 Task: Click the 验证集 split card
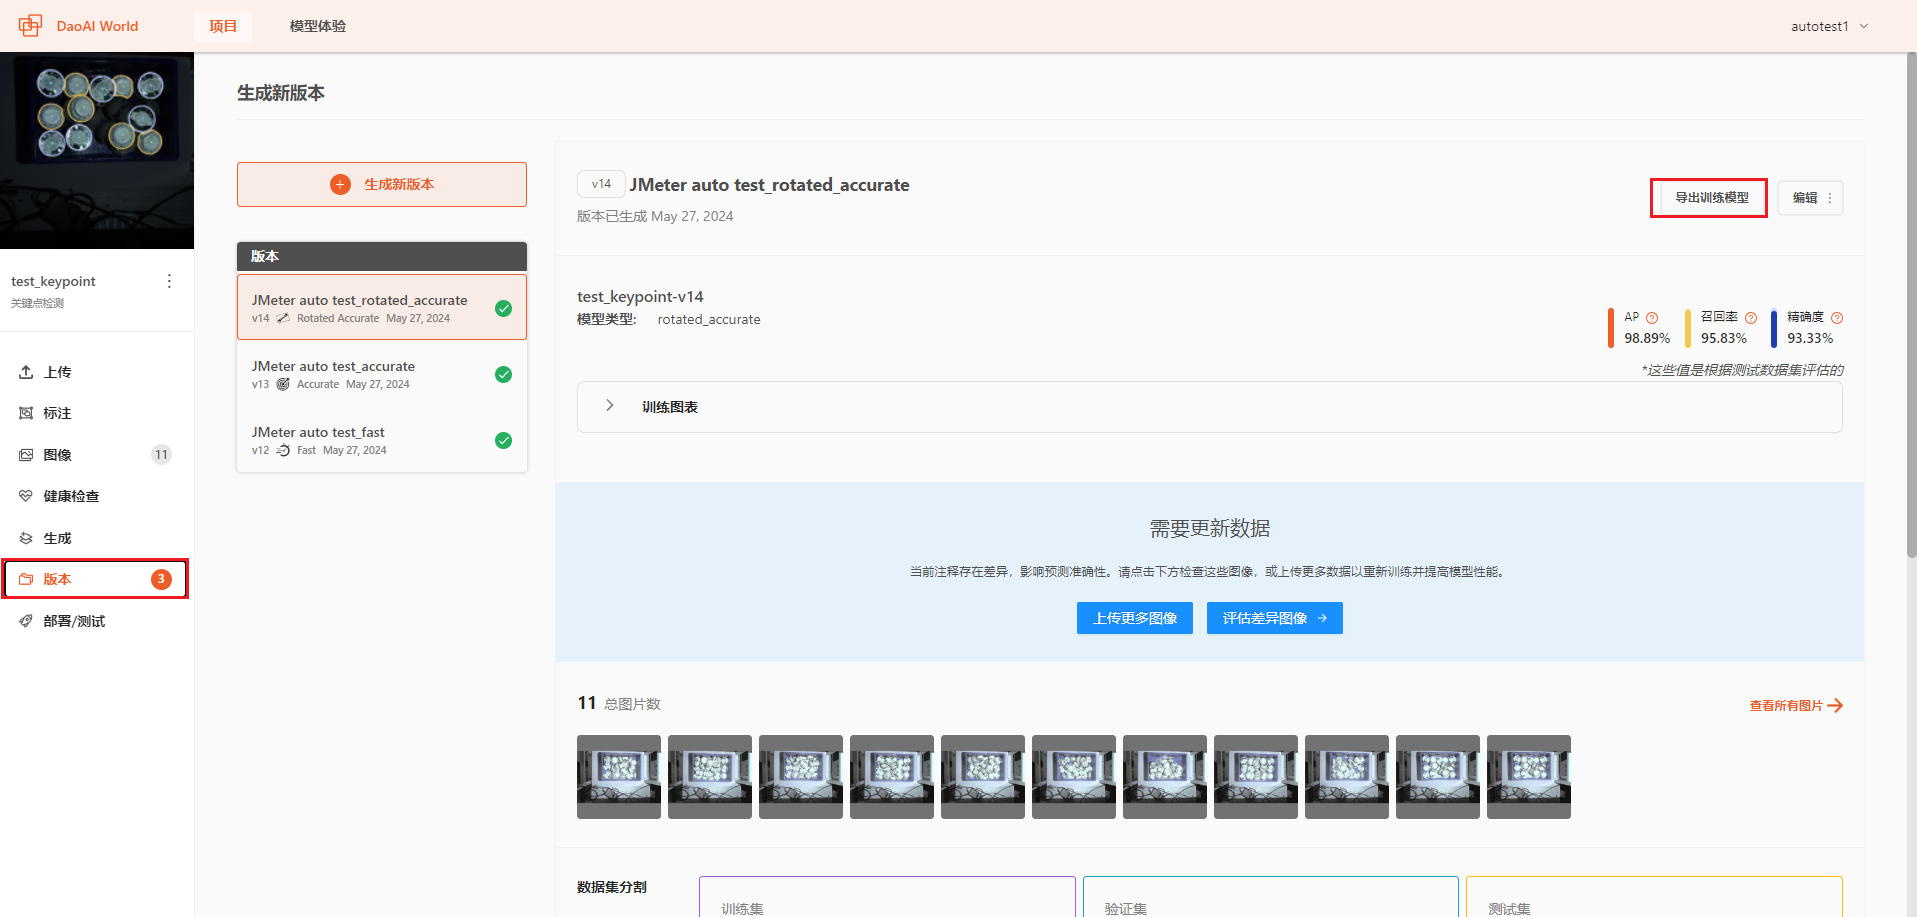[1271, 897]
